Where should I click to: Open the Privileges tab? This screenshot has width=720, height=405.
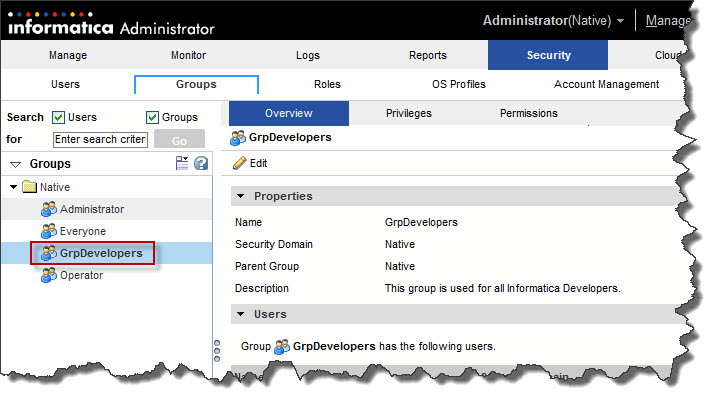[x=409, y=113]
